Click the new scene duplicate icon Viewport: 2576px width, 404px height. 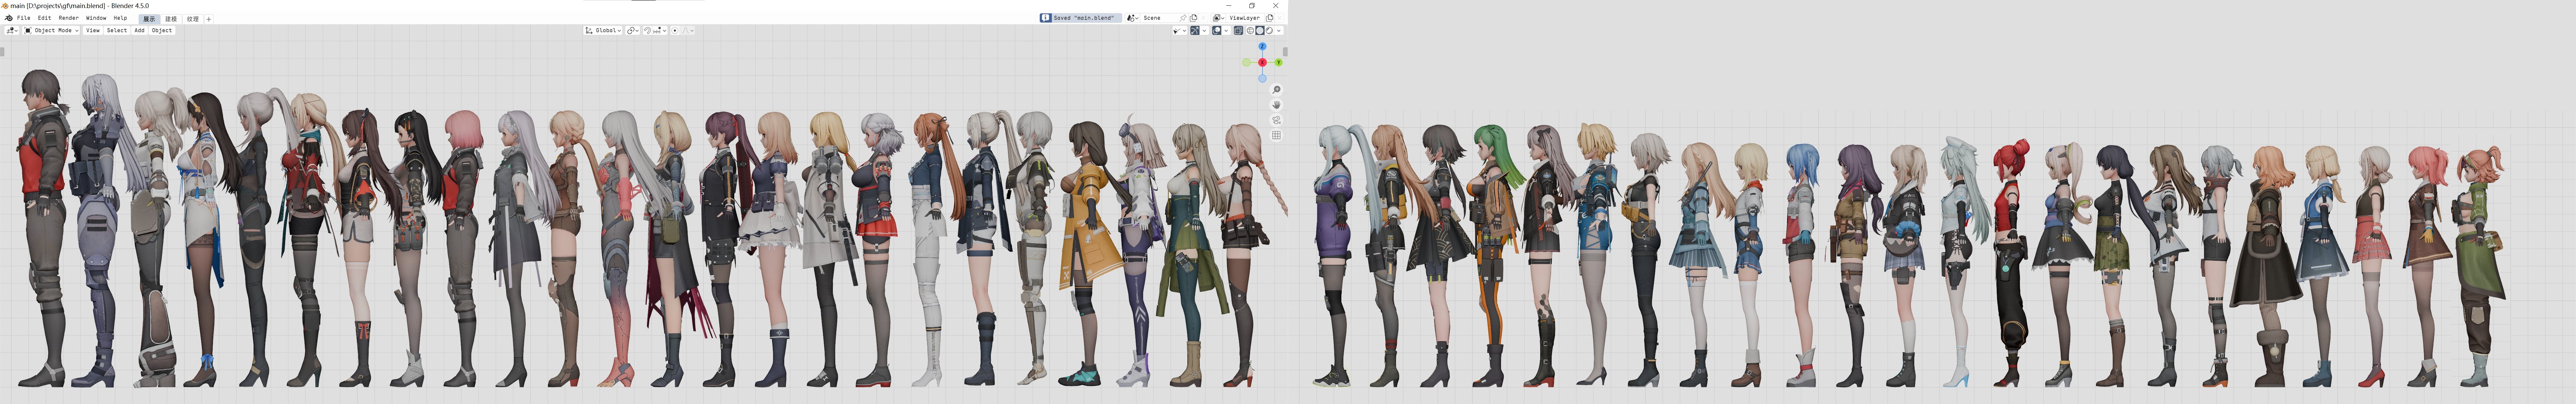[1193, 18]
